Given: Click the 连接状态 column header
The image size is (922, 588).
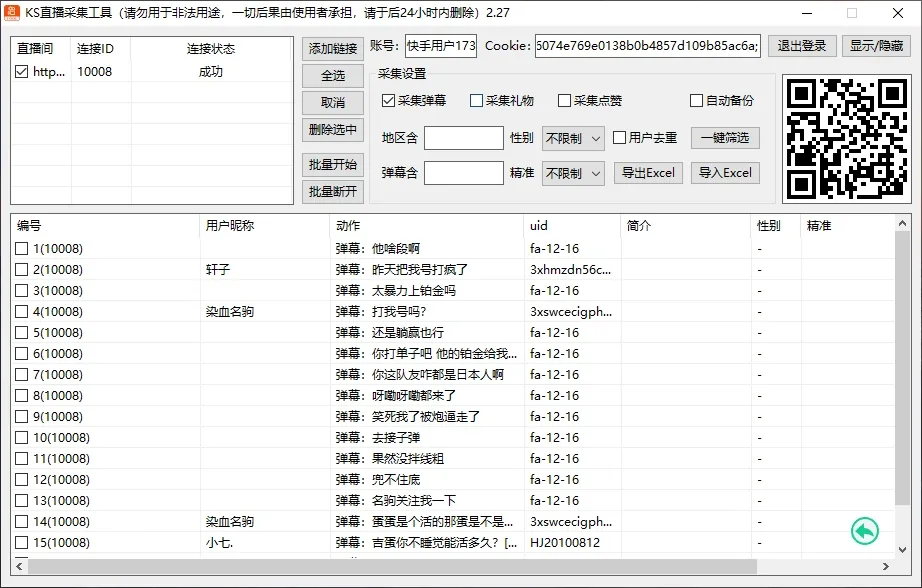Looking at the screenshot, I should click(x=211, y=49).
